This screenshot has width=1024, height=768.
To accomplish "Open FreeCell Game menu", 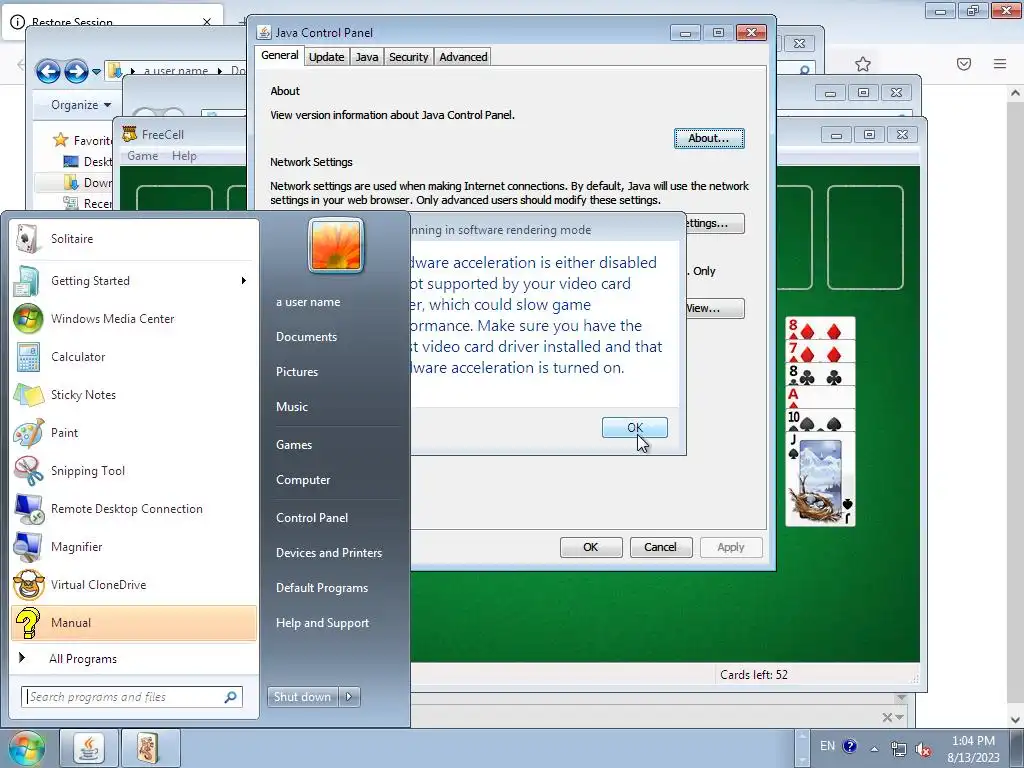I will click(x=142, y=156).
